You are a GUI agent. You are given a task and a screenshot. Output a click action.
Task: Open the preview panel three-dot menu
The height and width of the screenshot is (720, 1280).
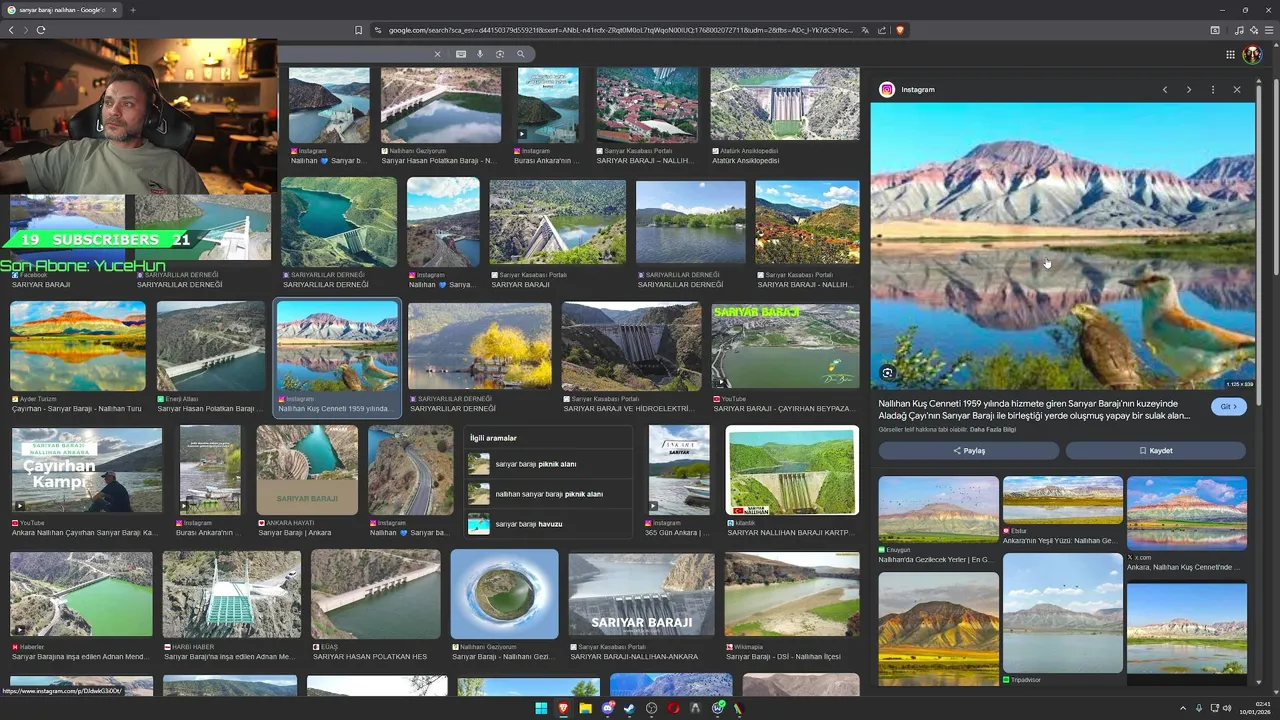click(1213, 90)
